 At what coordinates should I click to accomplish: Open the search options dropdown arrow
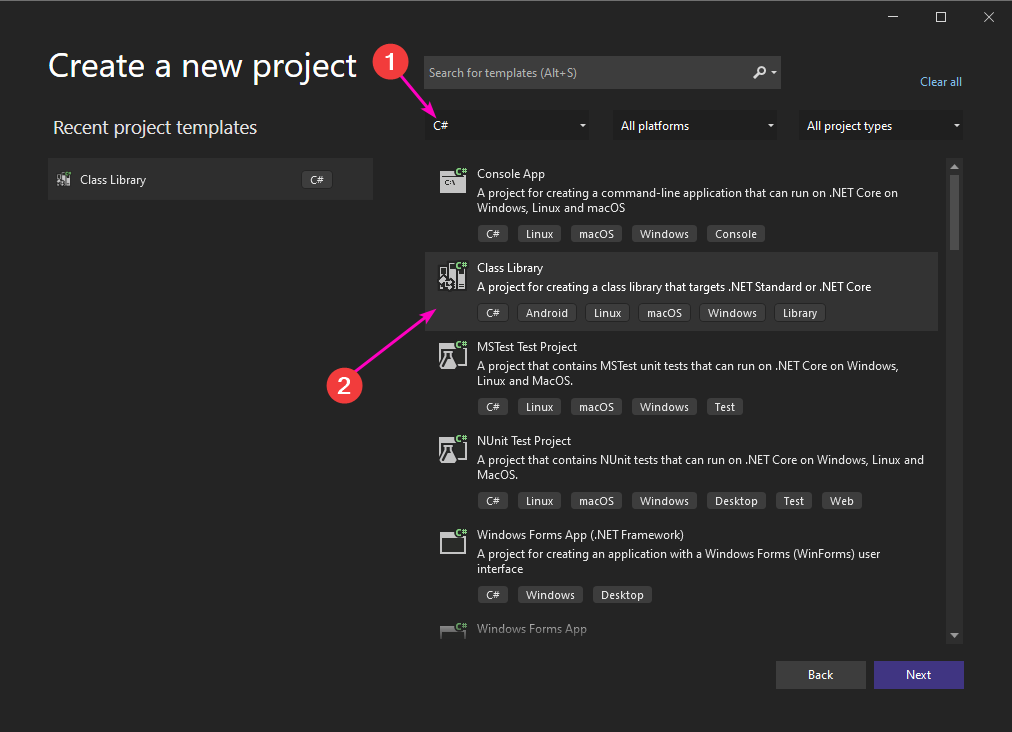tap(774, 73)
